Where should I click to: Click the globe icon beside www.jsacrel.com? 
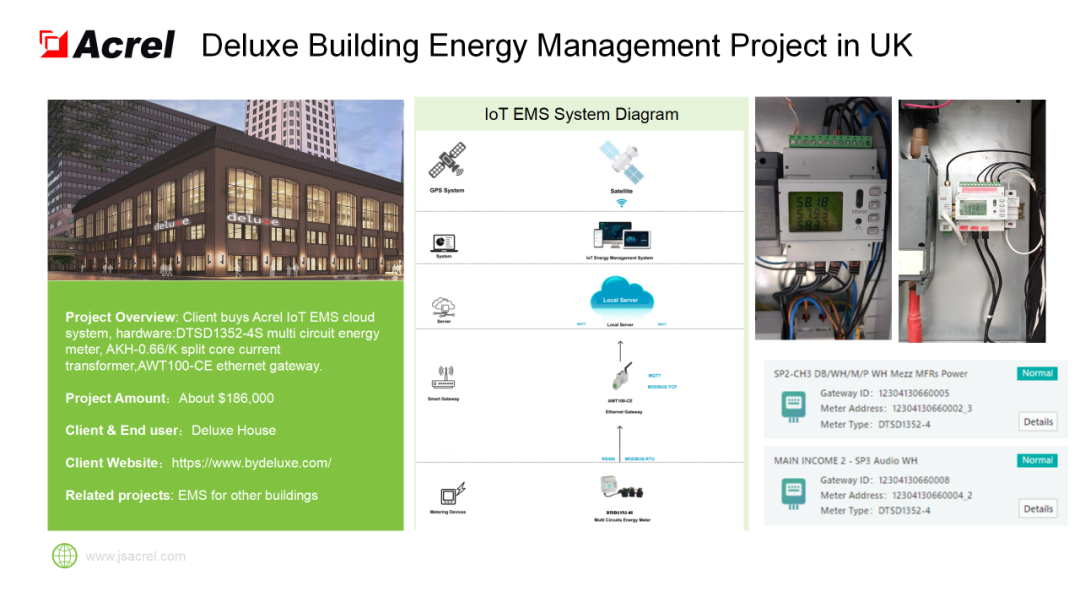click(65, 556)
